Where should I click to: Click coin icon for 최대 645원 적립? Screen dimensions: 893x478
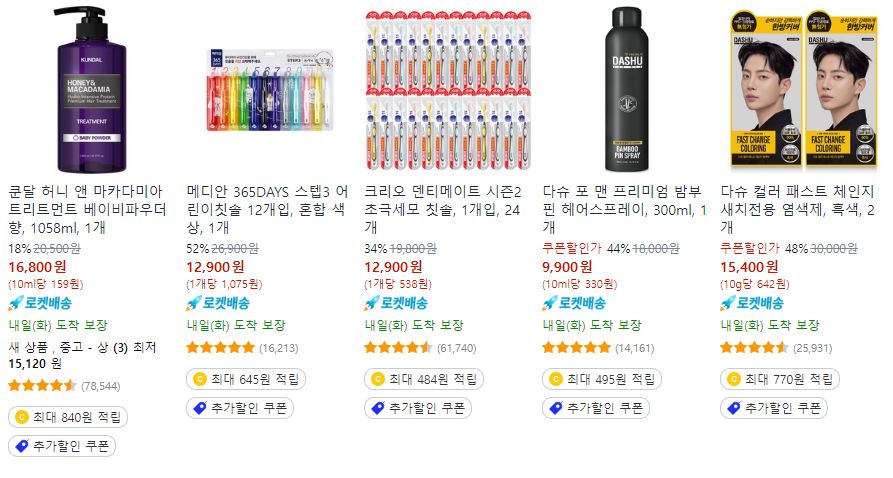[199, 379]
